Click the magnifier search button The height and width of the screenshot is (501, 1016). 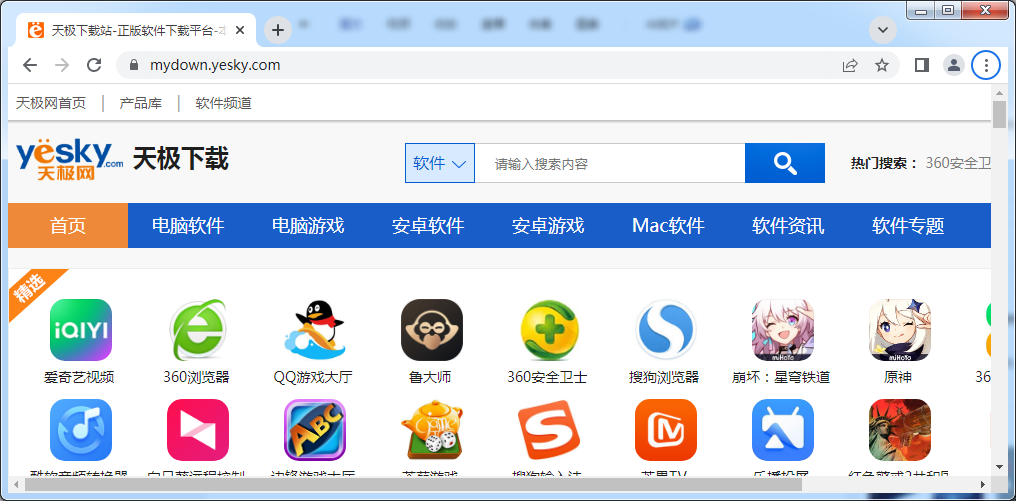[785, 163]
